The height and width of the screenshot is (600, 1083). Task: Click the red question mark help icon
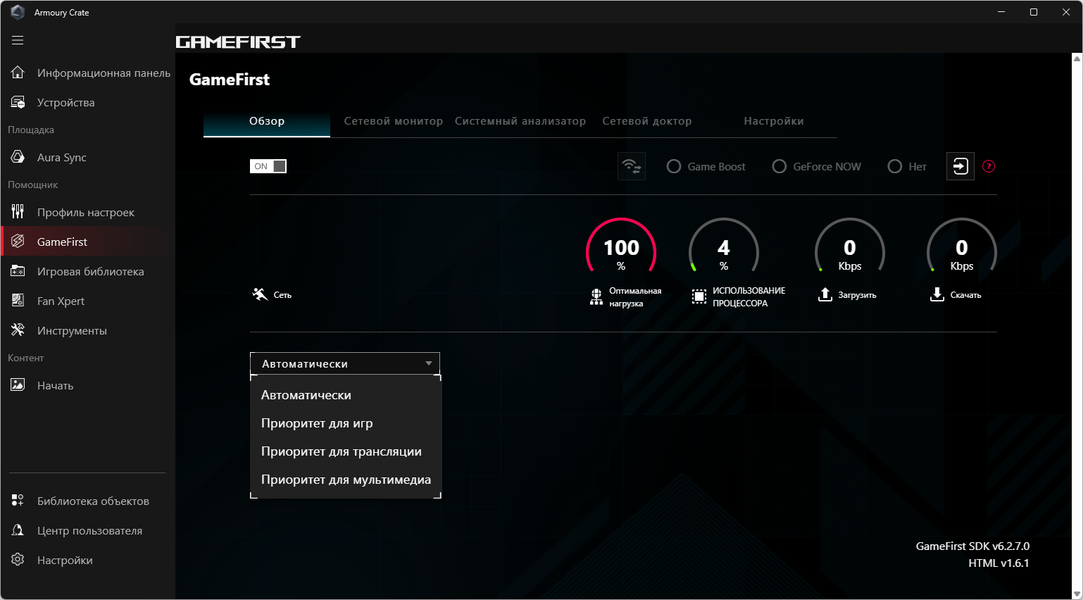pyautogui.click(x=988, y=166)
